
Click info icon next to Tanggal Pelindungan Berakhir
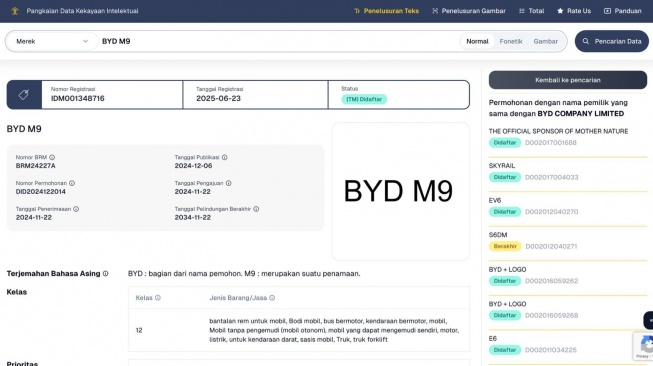[256, 209]
